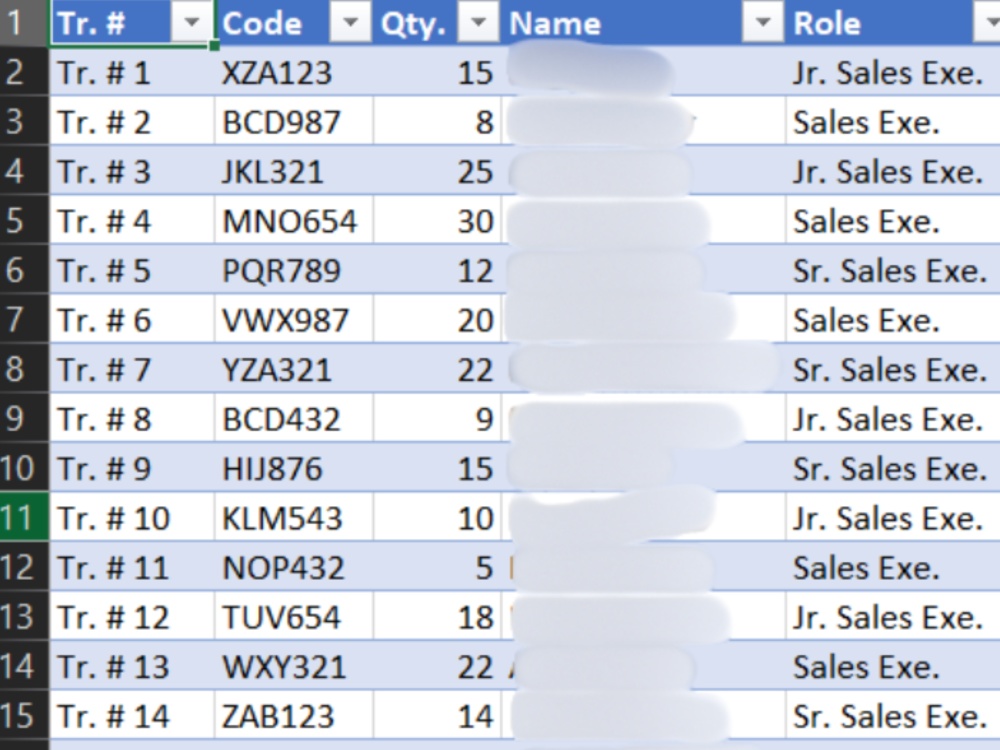Screen dimensions: 1000x750
Task: Select code cell TUV654
Action: tap(294, 617)
